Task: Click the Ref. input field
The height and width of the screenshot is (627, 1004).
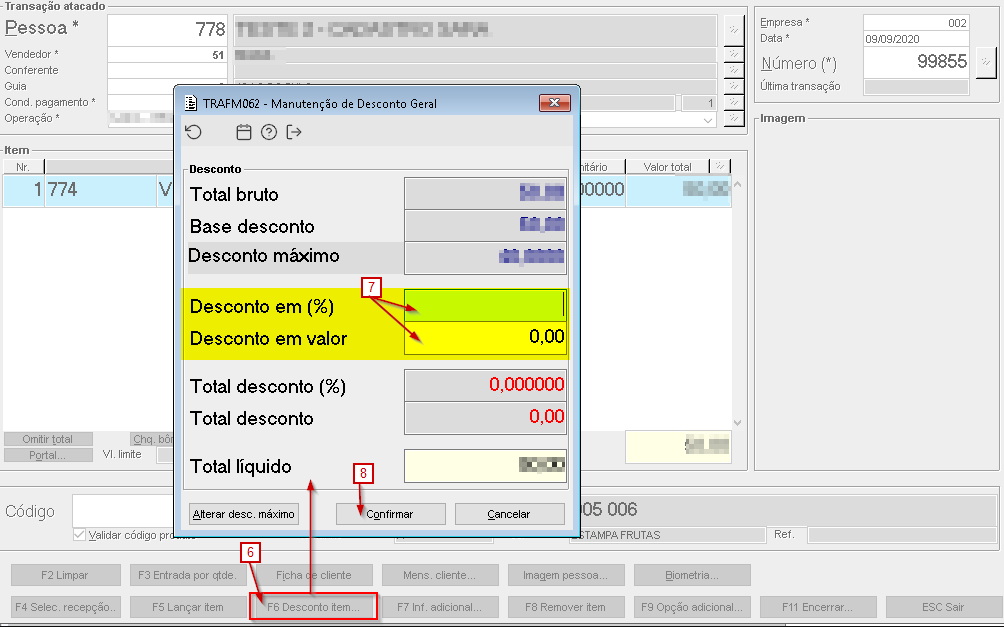Action: (x=903, y=534)
